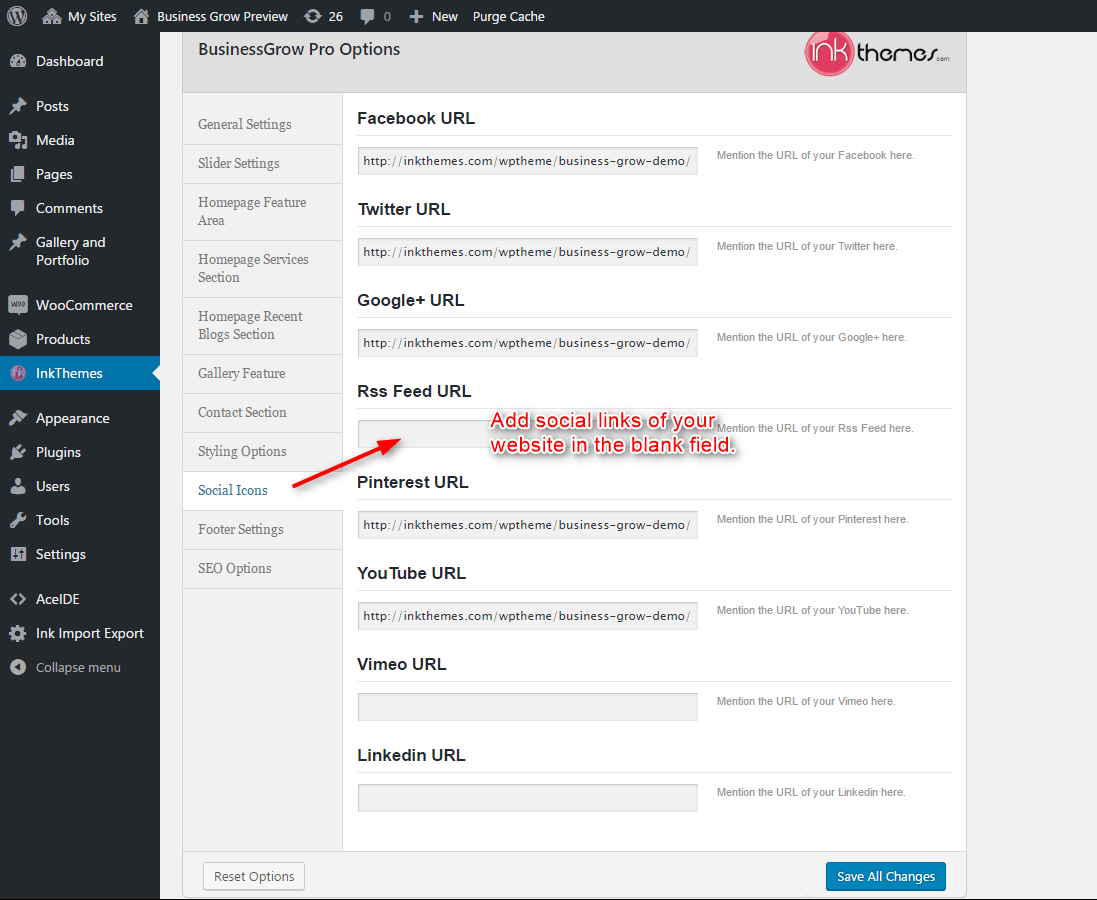Click Save All Changes button
Screen dimensions: 1097x900
[x=886, y=876]
